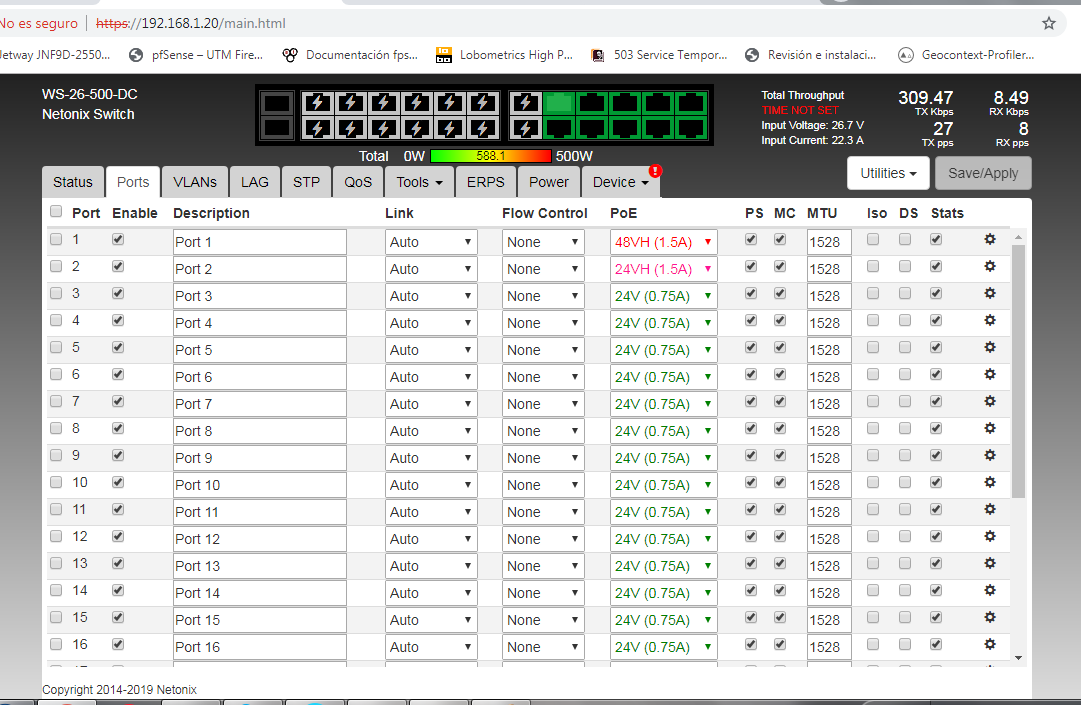Open the PoE dropdown for Port 1
Screen dimensions: 1081x705
click(664, 242)
